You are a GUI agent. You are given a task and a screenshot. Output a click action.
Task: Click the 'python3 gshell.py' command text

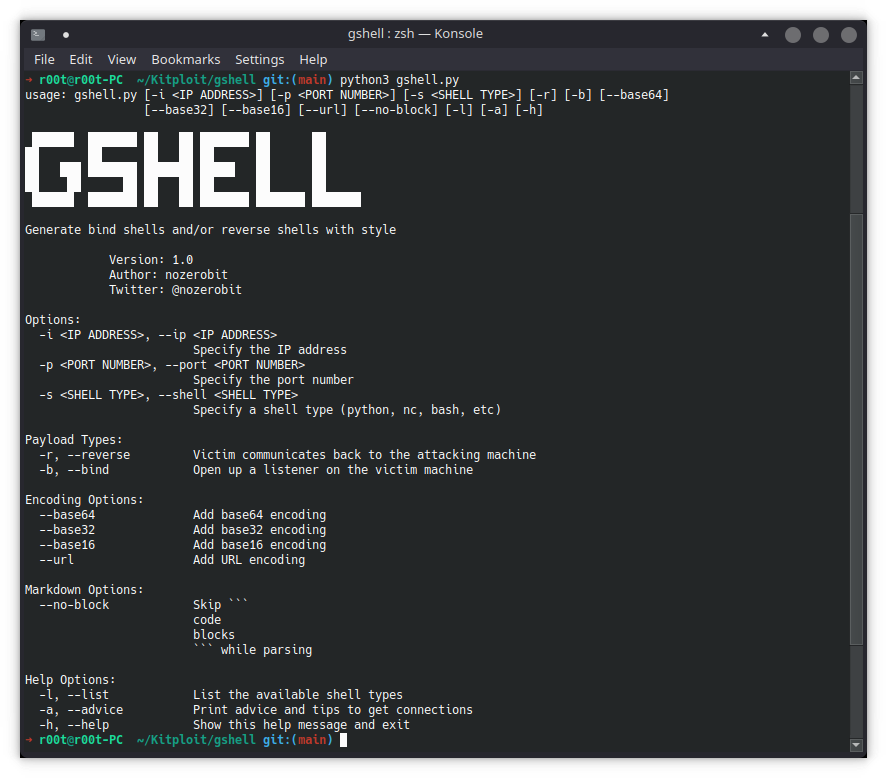pyautogui.click(x=399, y=80)
